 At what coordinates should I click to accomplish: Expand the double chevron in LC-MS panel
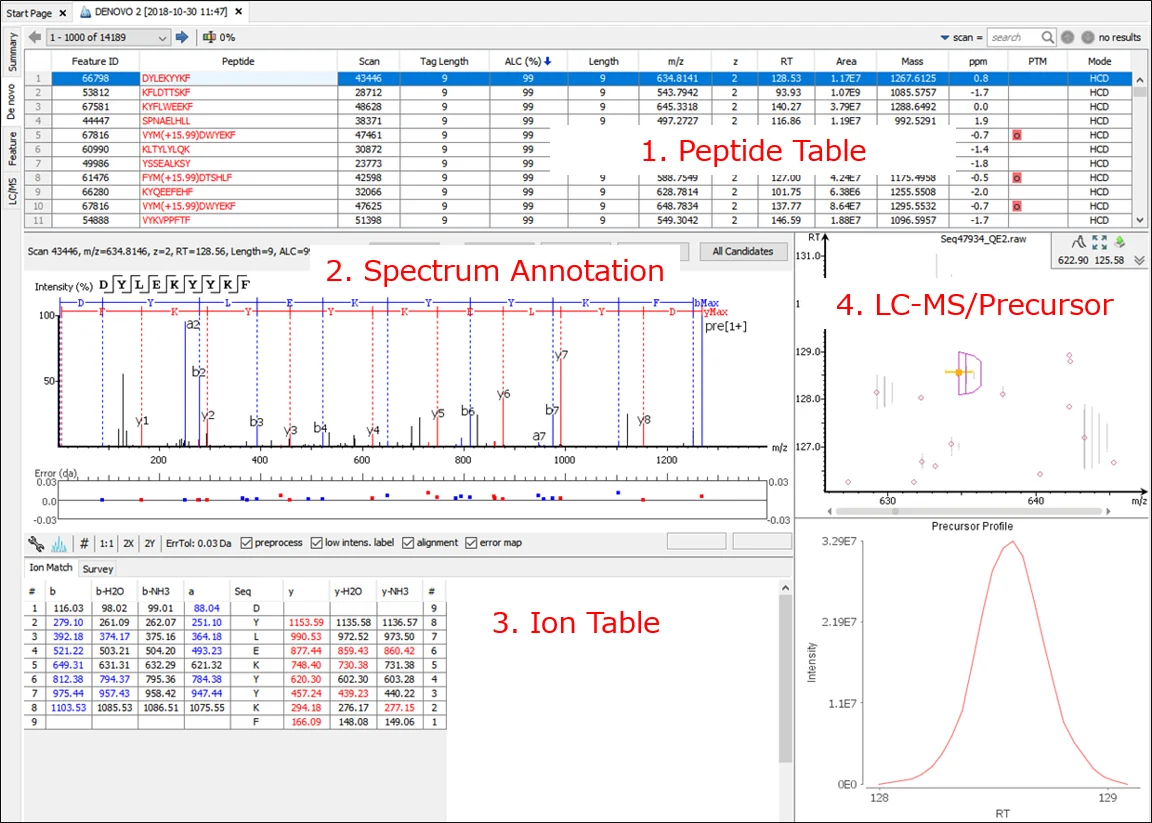point(1138,260)
